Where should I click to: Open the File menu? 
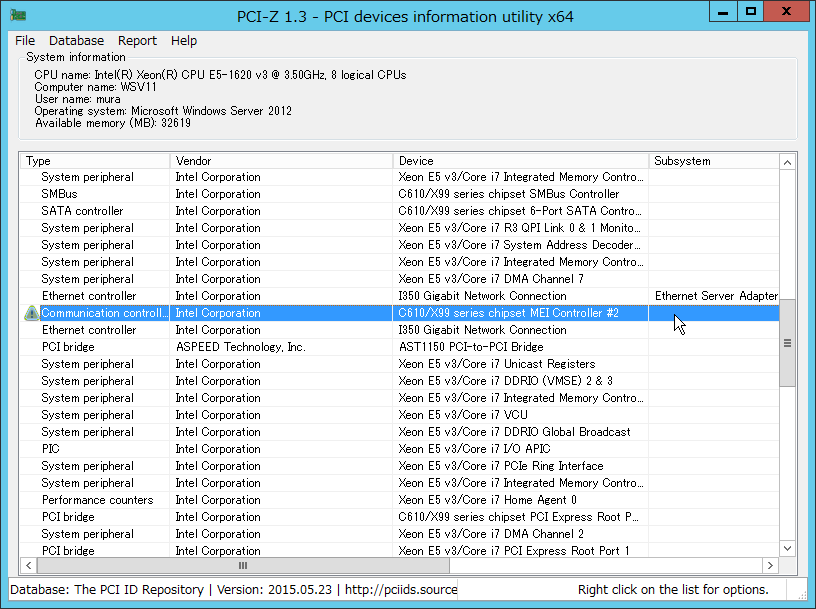[x=25, y=41]
